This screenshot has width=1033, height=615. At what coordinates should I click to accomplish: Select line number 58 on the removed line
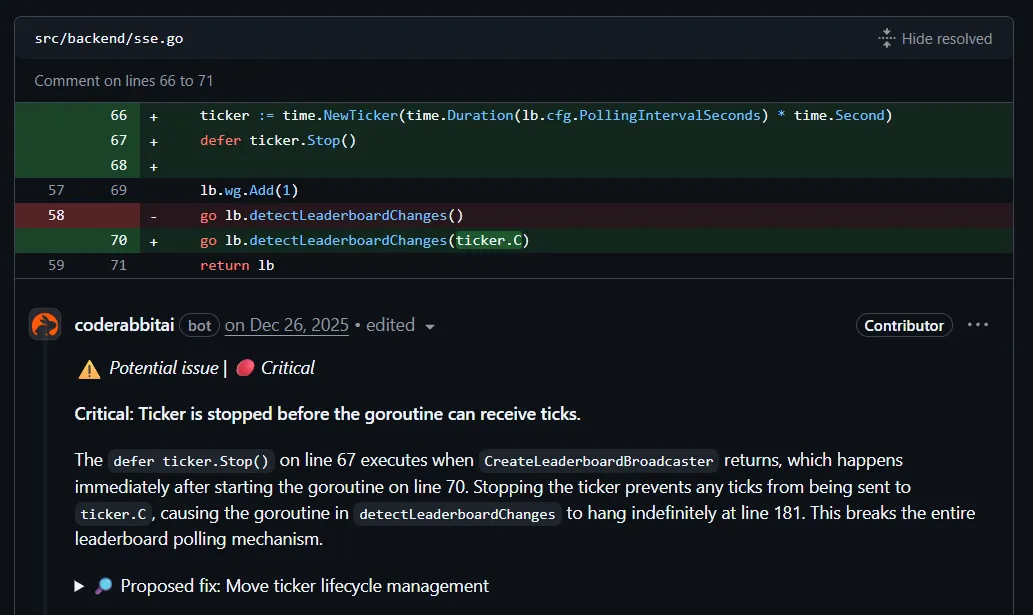pyautogui.click(x=57, y=215)
